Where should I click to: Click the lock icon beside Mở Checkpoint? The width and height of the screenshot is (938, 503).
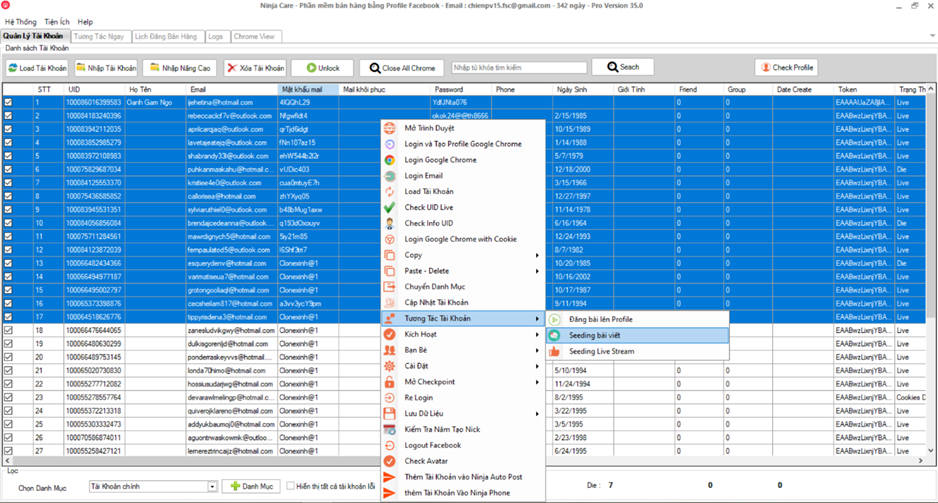(x=389, y=382)
